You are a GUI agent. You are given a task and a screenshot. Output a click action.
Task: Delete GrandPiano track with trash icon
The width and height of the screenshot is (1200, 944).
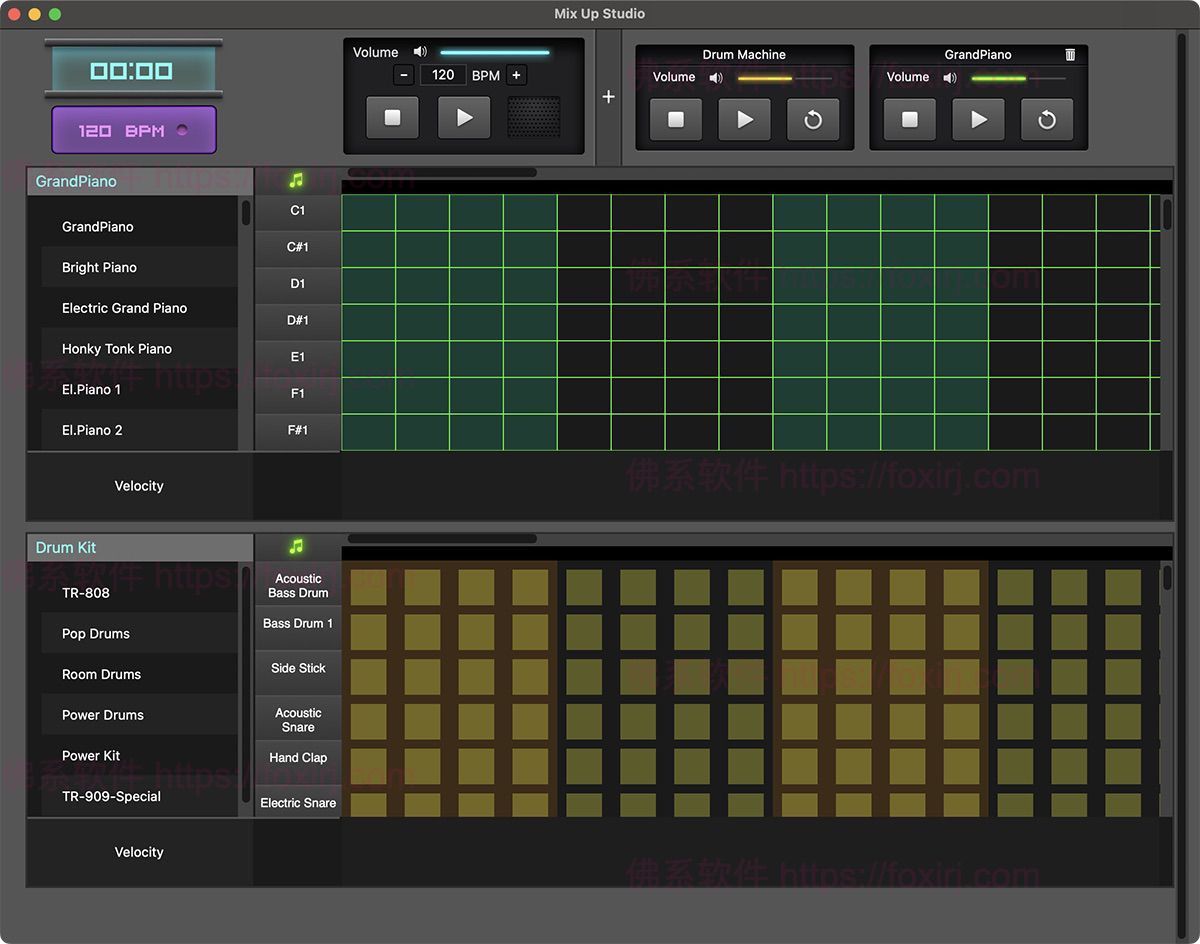click(x=1070, y=55)
